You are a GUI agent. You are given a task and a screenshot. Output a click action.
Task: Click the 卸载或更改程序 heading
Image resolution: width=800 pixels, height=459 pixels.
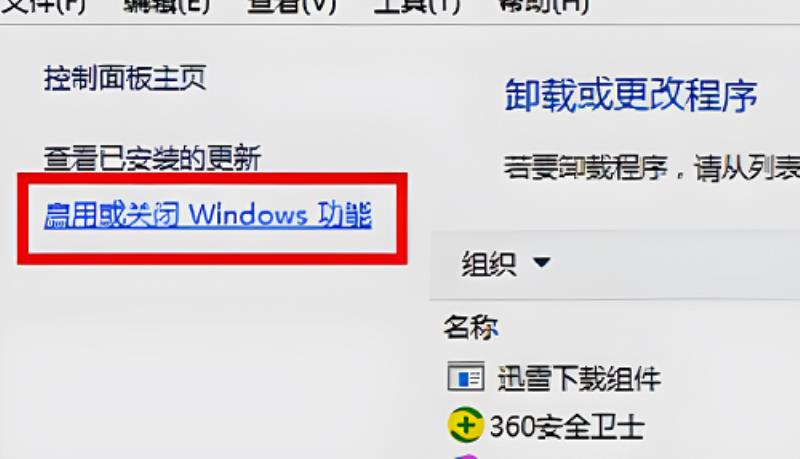pyautogui.click(x=631, y=95)
